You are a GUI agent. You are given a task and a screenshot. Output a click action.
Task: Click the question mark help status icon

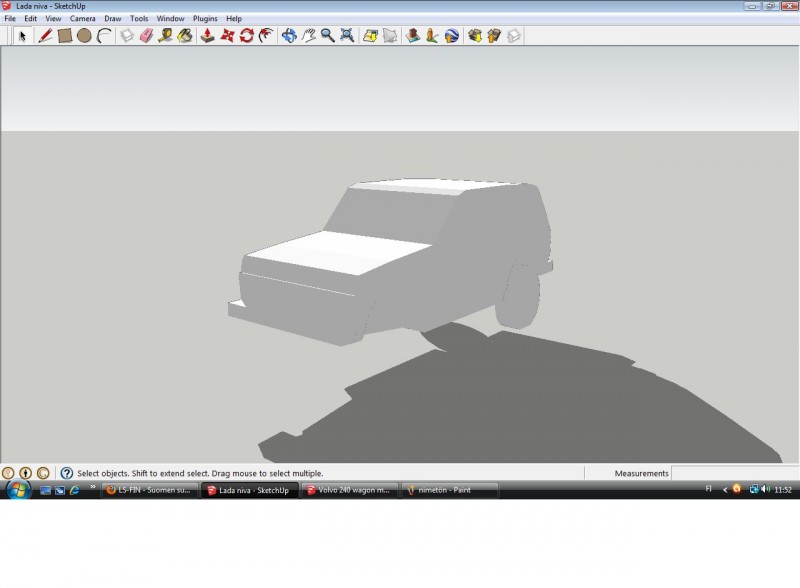[x=67, y=474]
